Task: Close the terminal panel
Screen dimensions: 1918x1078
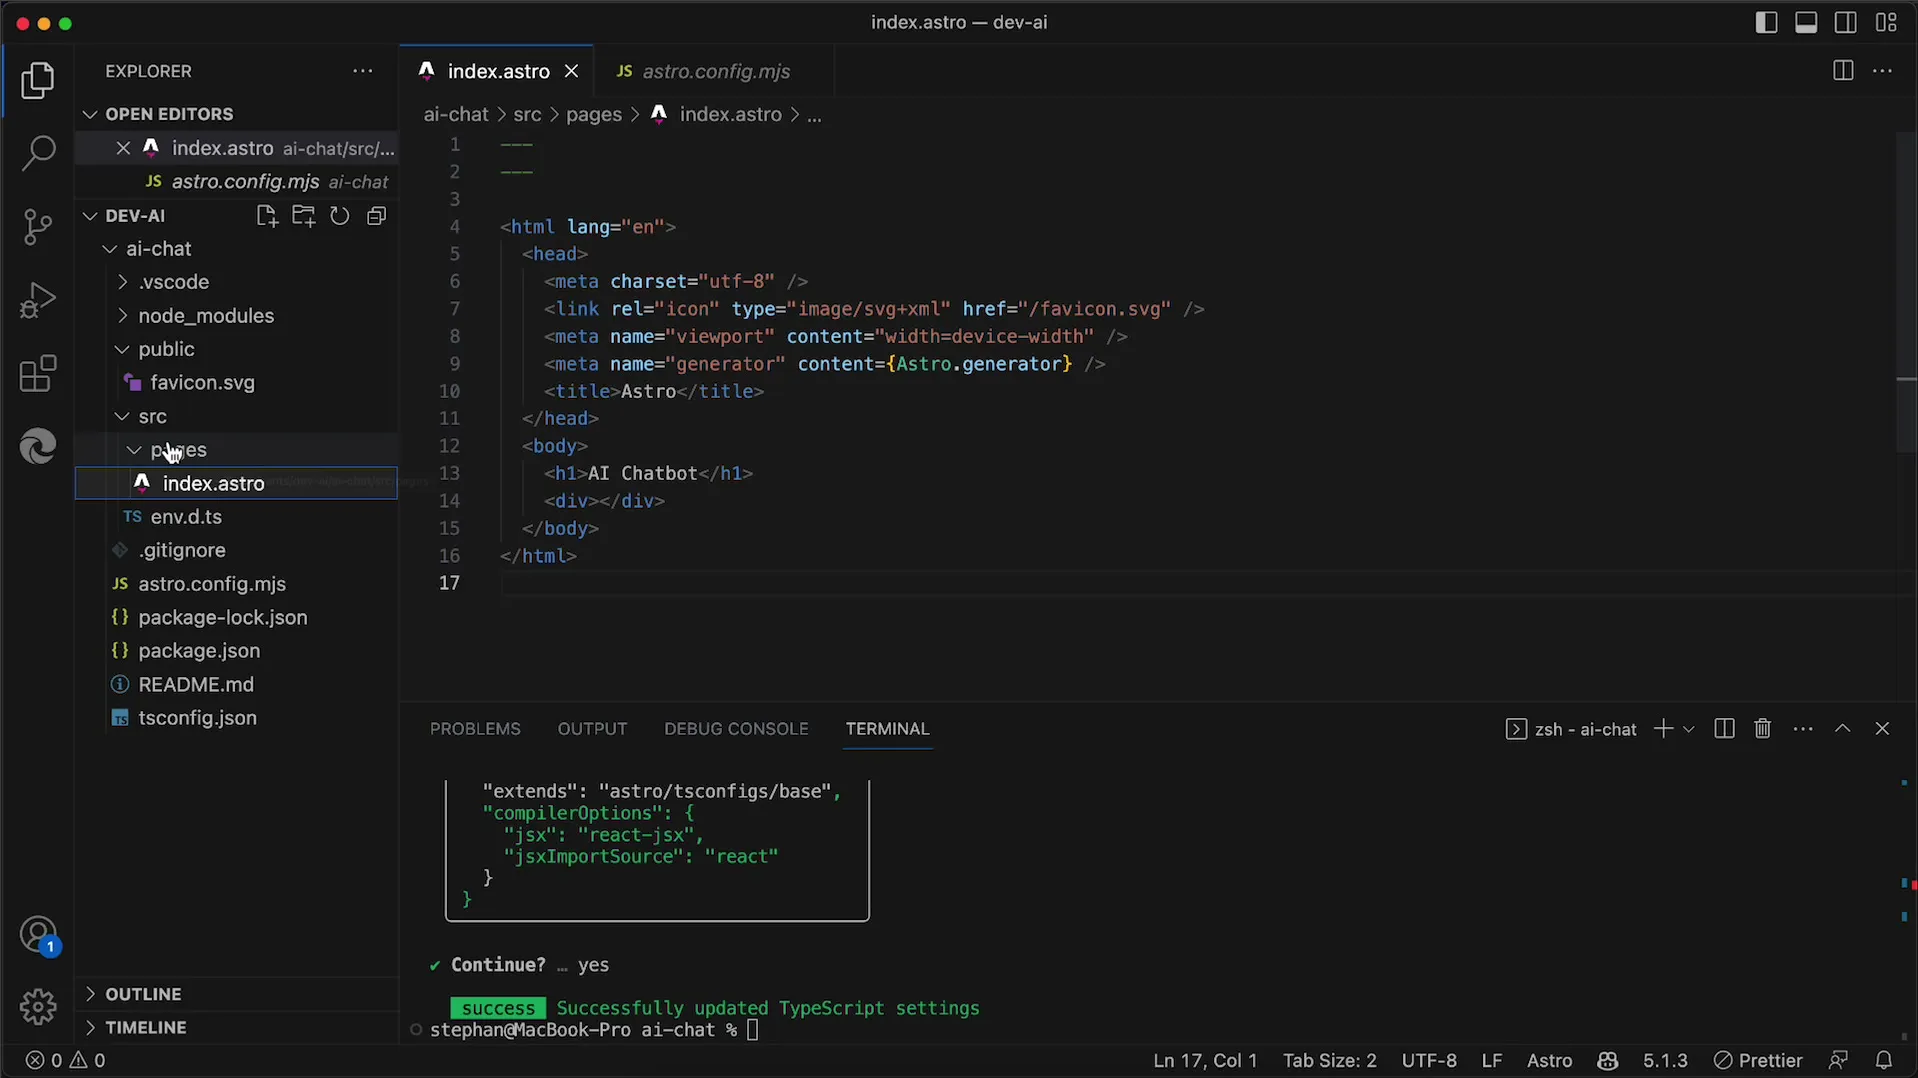Action: (1882, 729)
